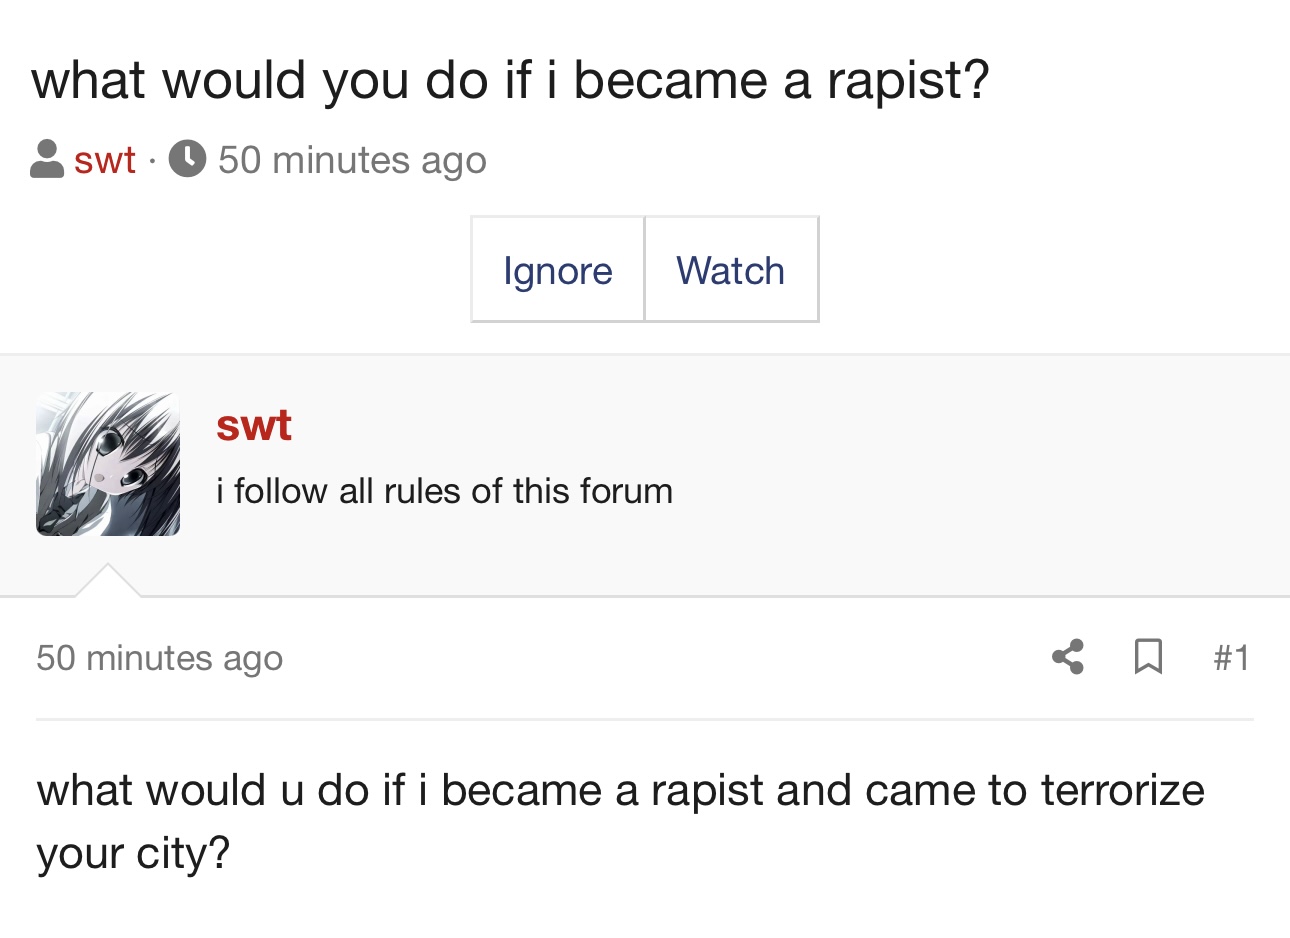Click the clock icon in thread header
The height and width of the screenshot is (938, 1290).
tap(187, 159)
